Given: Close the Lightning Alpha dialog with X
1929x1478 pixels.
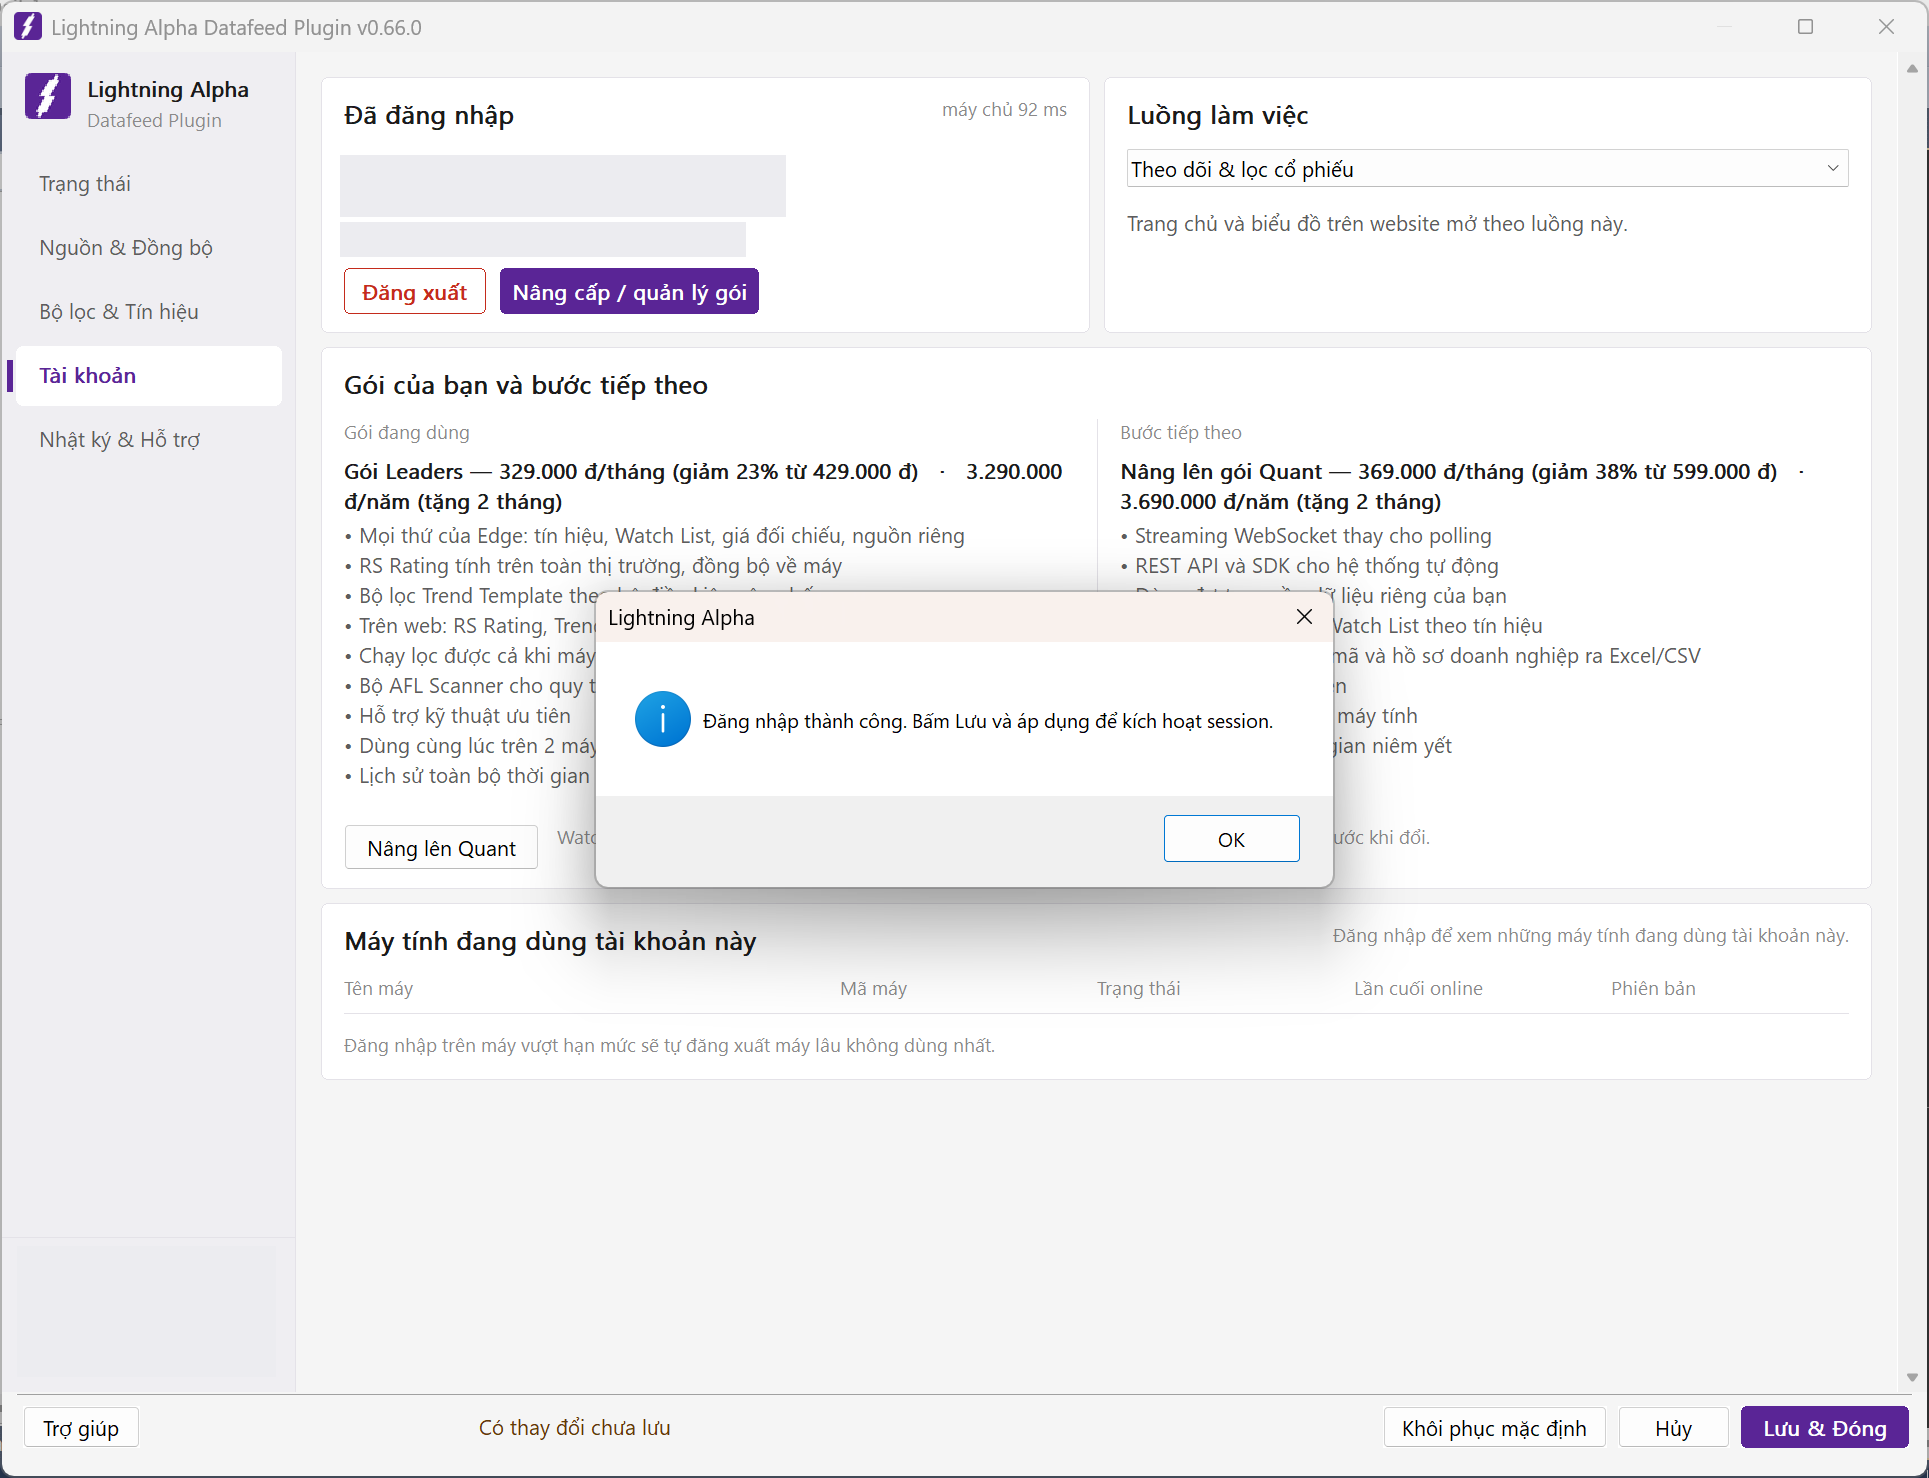Looking at the screenshot, I should pyautogui.click(x=1304, y=617).
